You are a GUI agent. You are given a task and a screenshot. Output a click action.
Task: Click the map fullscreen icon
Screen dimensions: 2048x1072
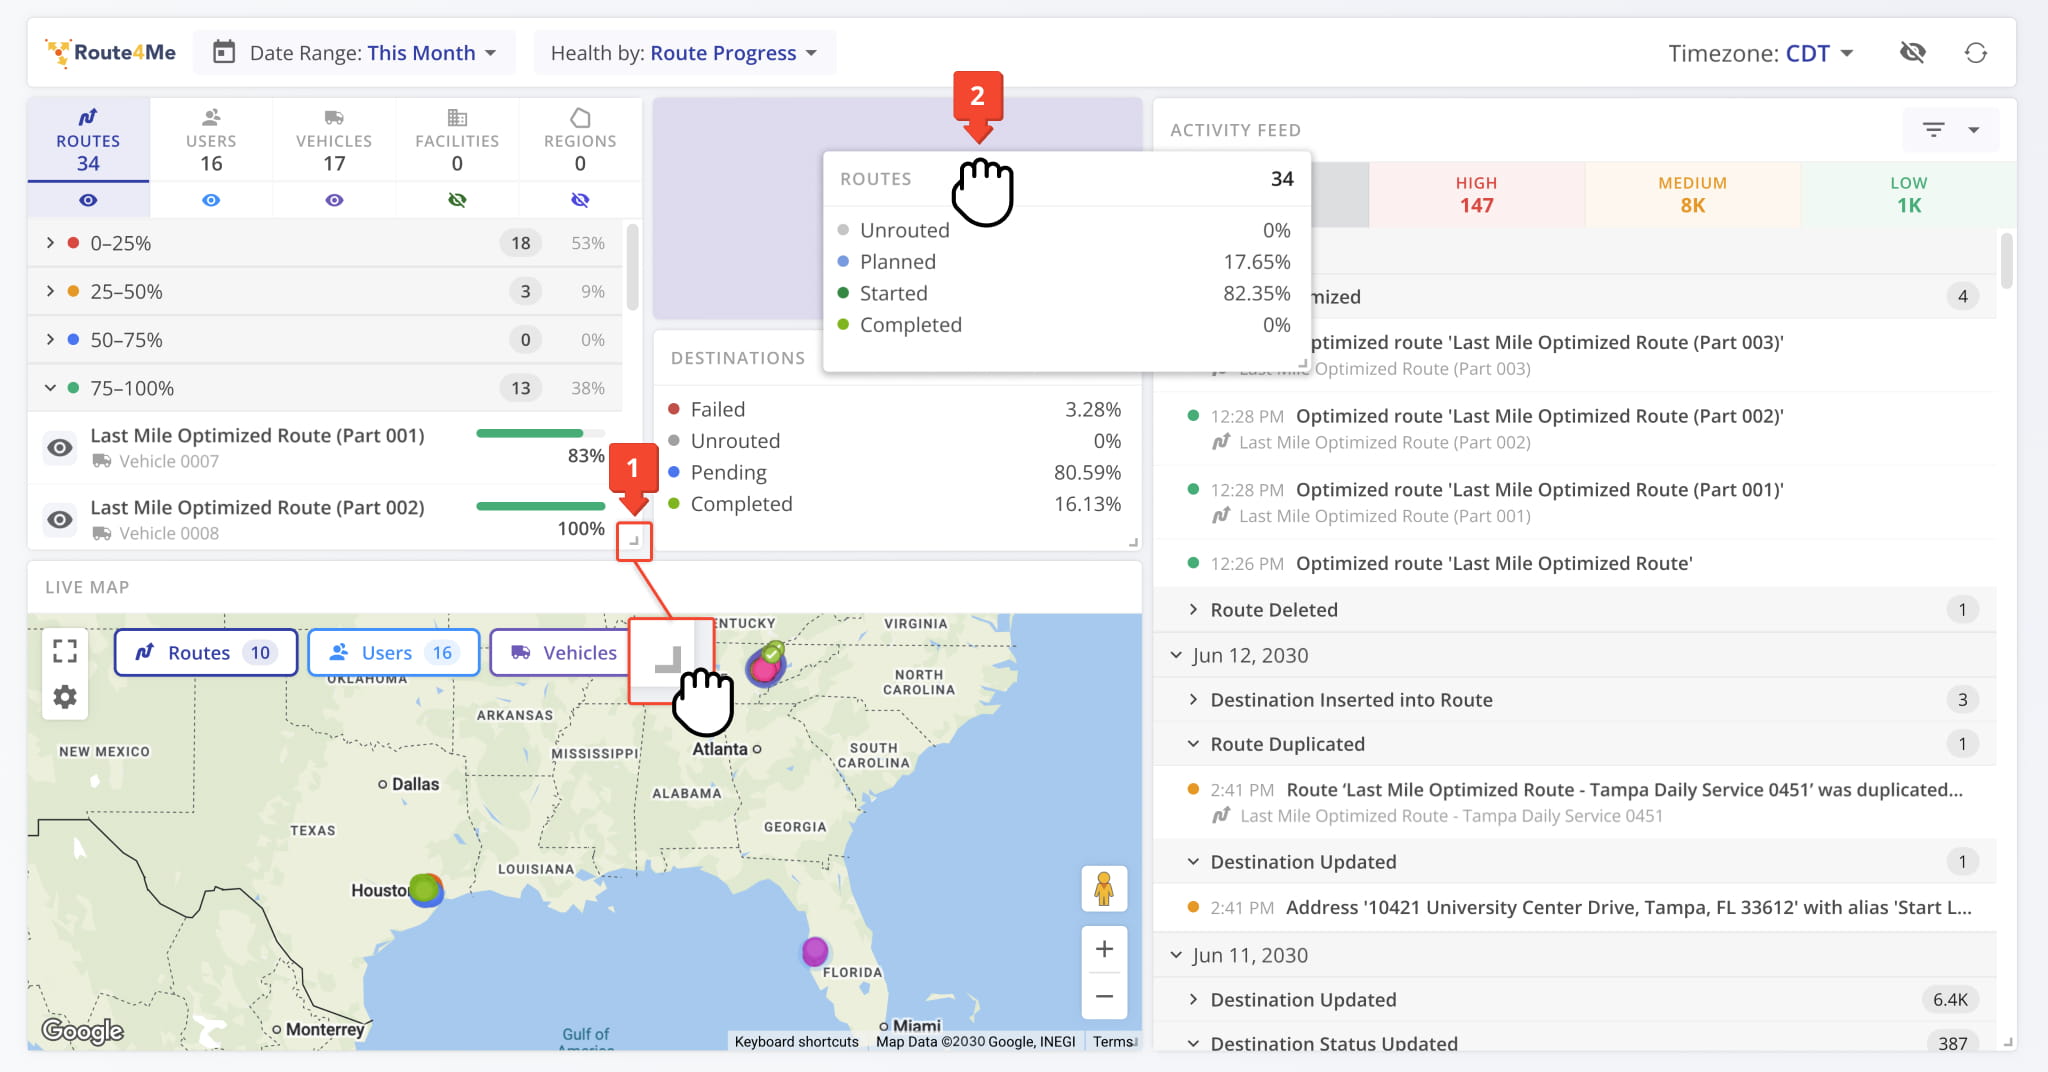(65, 651)
